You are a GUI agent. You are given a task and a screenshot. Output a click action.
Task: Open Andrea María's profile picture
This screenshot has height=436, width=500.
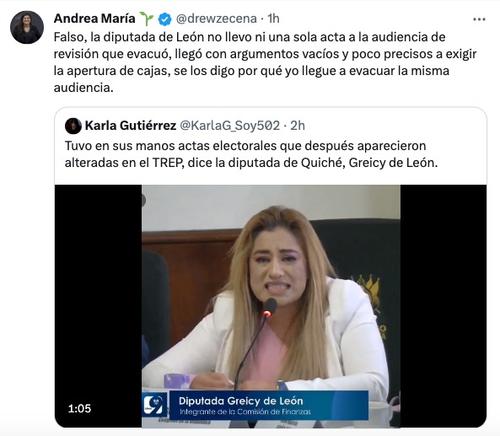[x=27, y=27]
